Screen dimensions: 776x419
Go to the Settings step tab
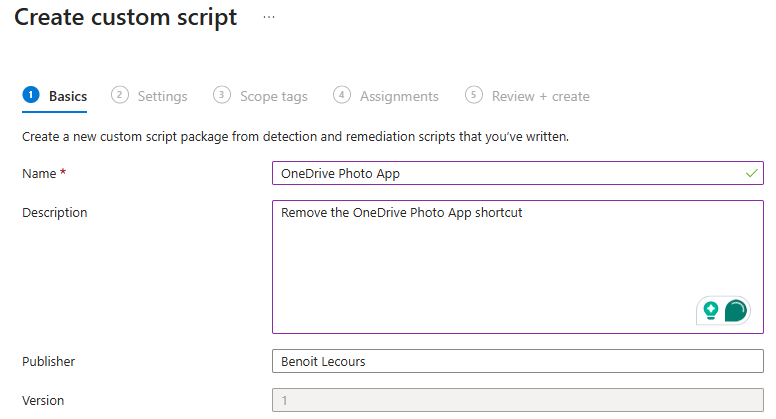coord(149,96)
